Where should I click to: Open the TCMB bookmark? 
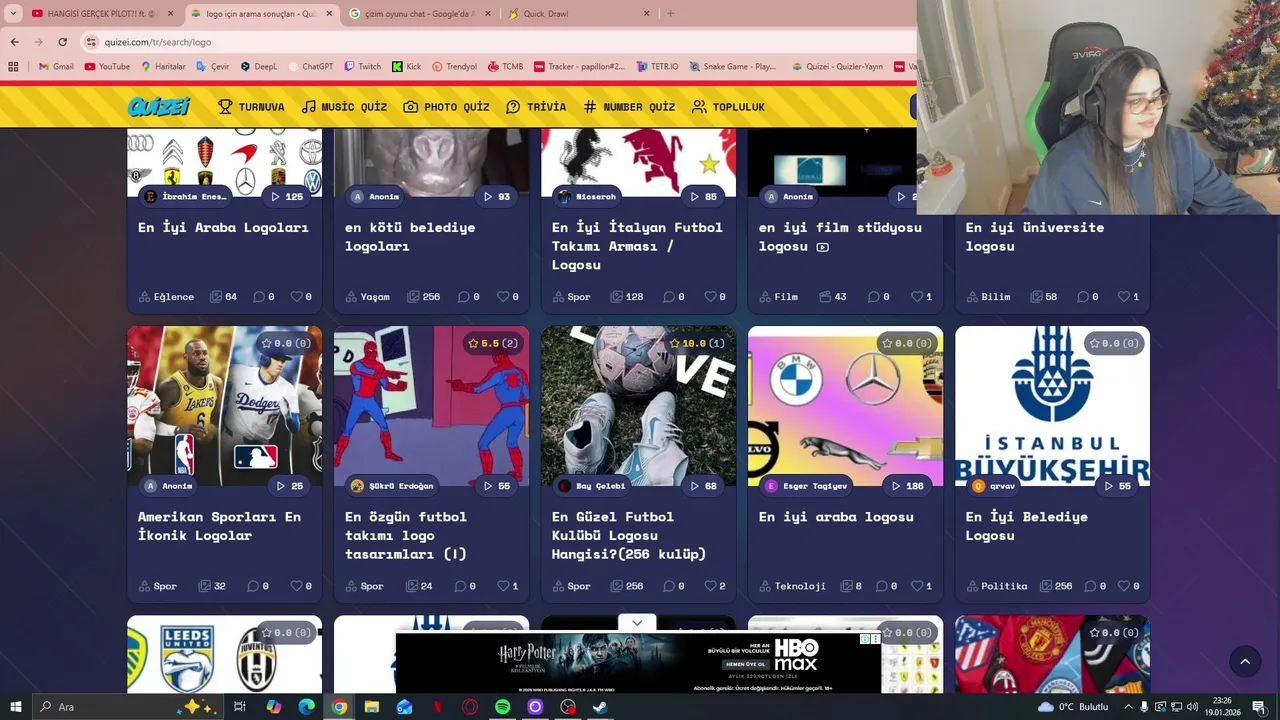pyautogui.click(x=505, y=67)
